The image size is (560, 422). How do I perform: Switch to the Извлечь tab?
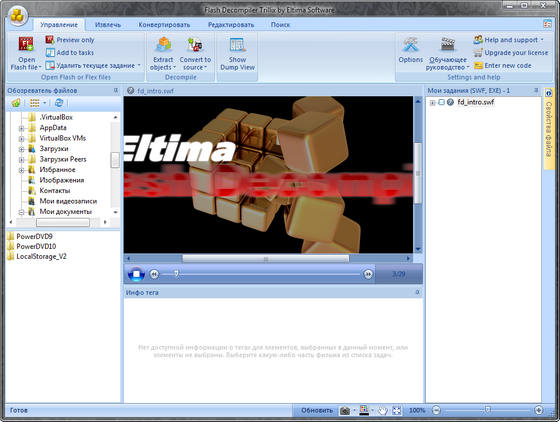108,25
